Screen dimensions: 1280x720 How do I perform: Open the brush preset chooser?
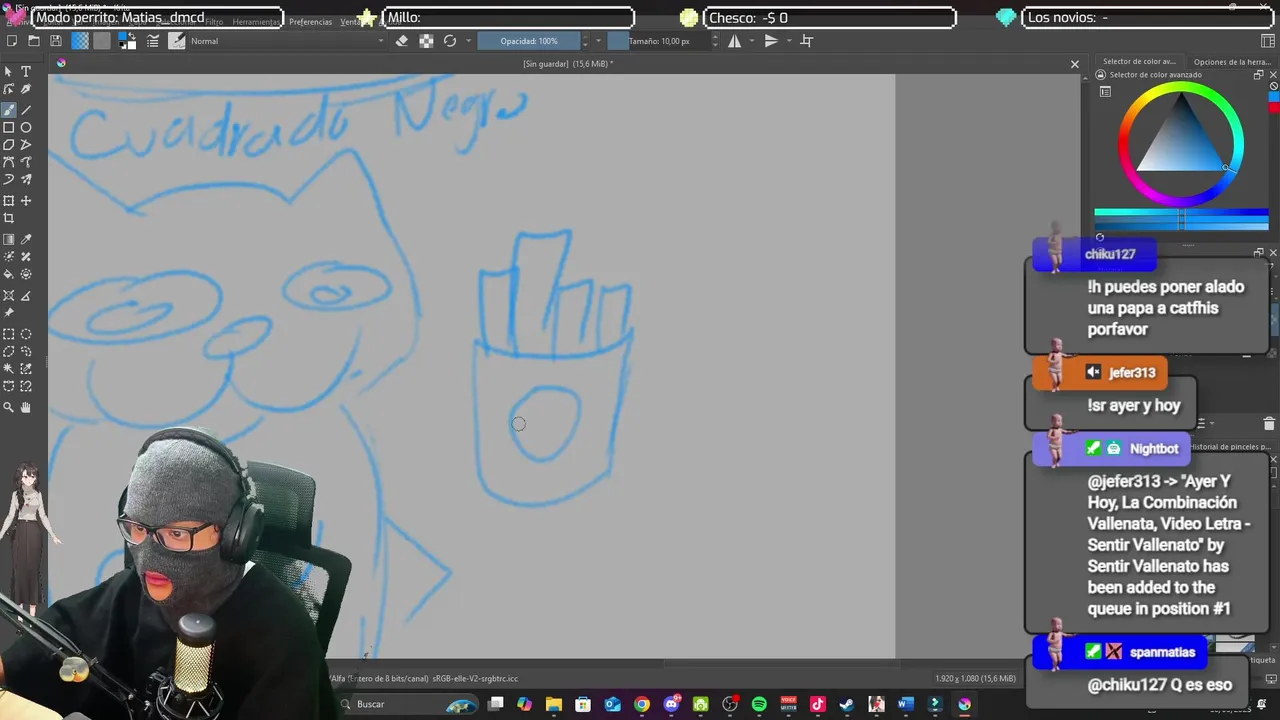click(x=177, y=41)
